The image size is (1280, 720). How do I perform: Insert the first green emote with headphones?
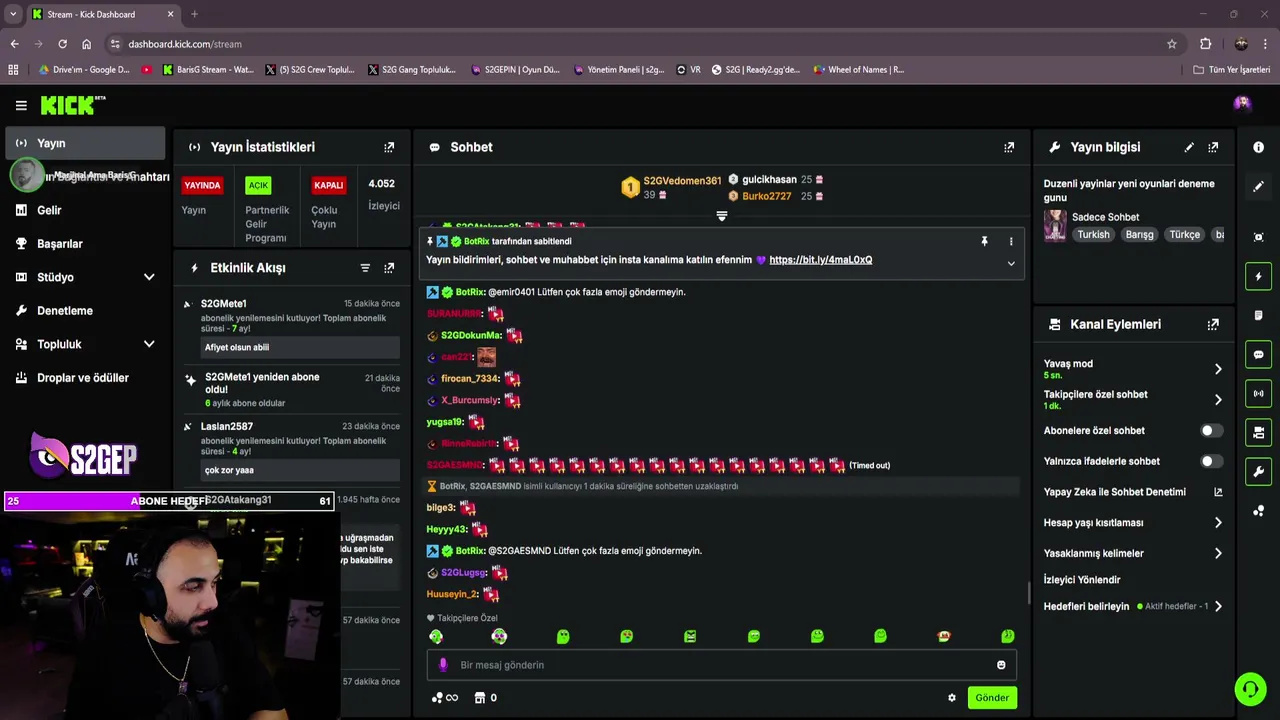pyautogui.click(x=436, y=636)
